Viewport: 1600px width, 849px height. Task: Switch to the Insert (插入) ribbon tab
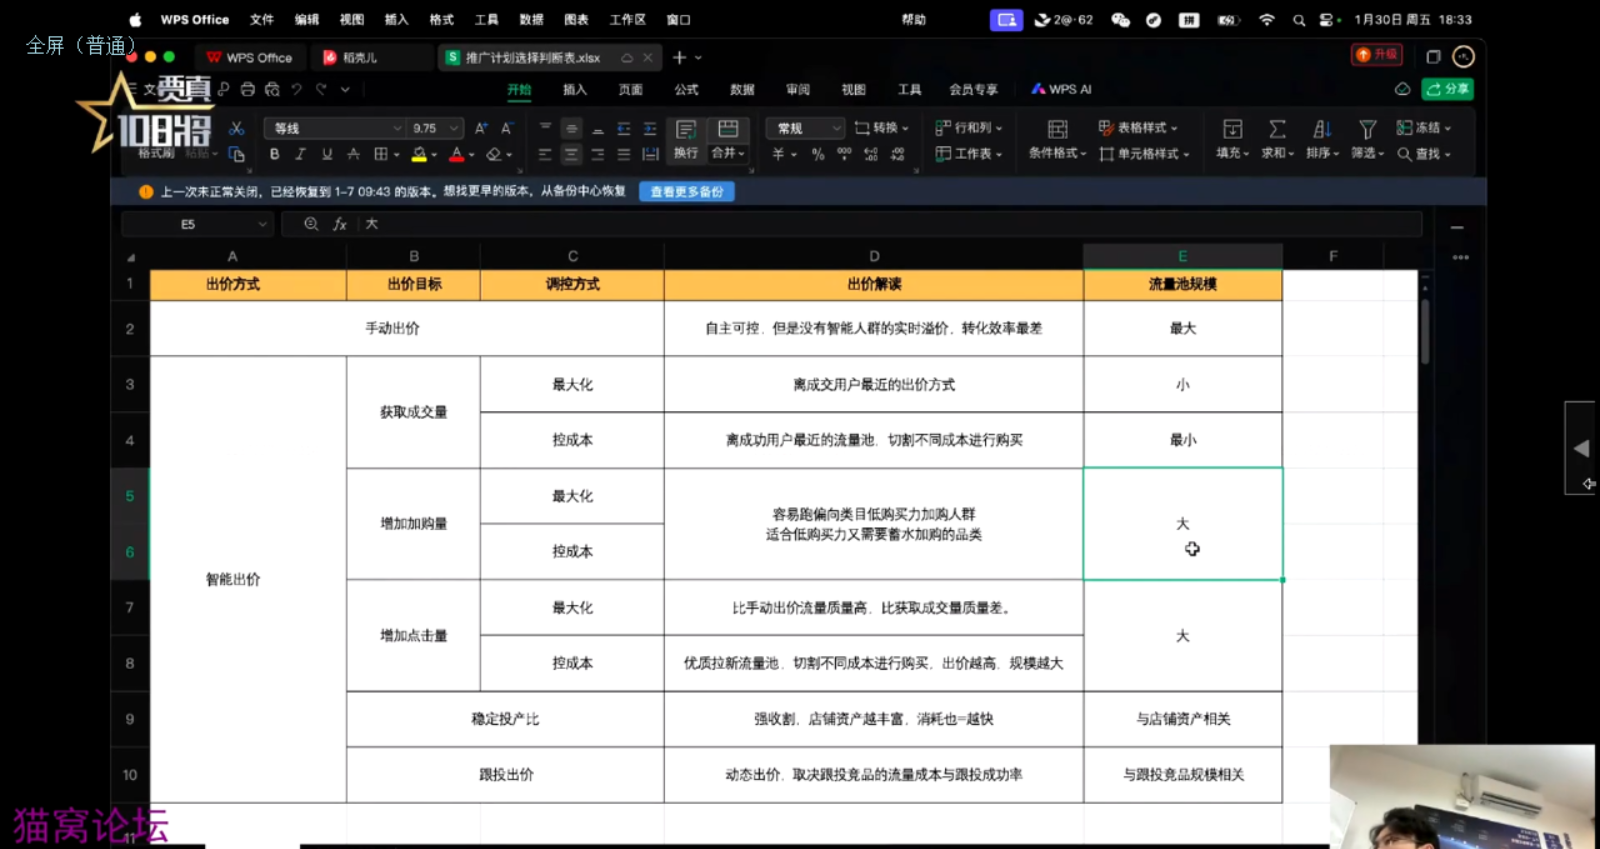(575, 89)
